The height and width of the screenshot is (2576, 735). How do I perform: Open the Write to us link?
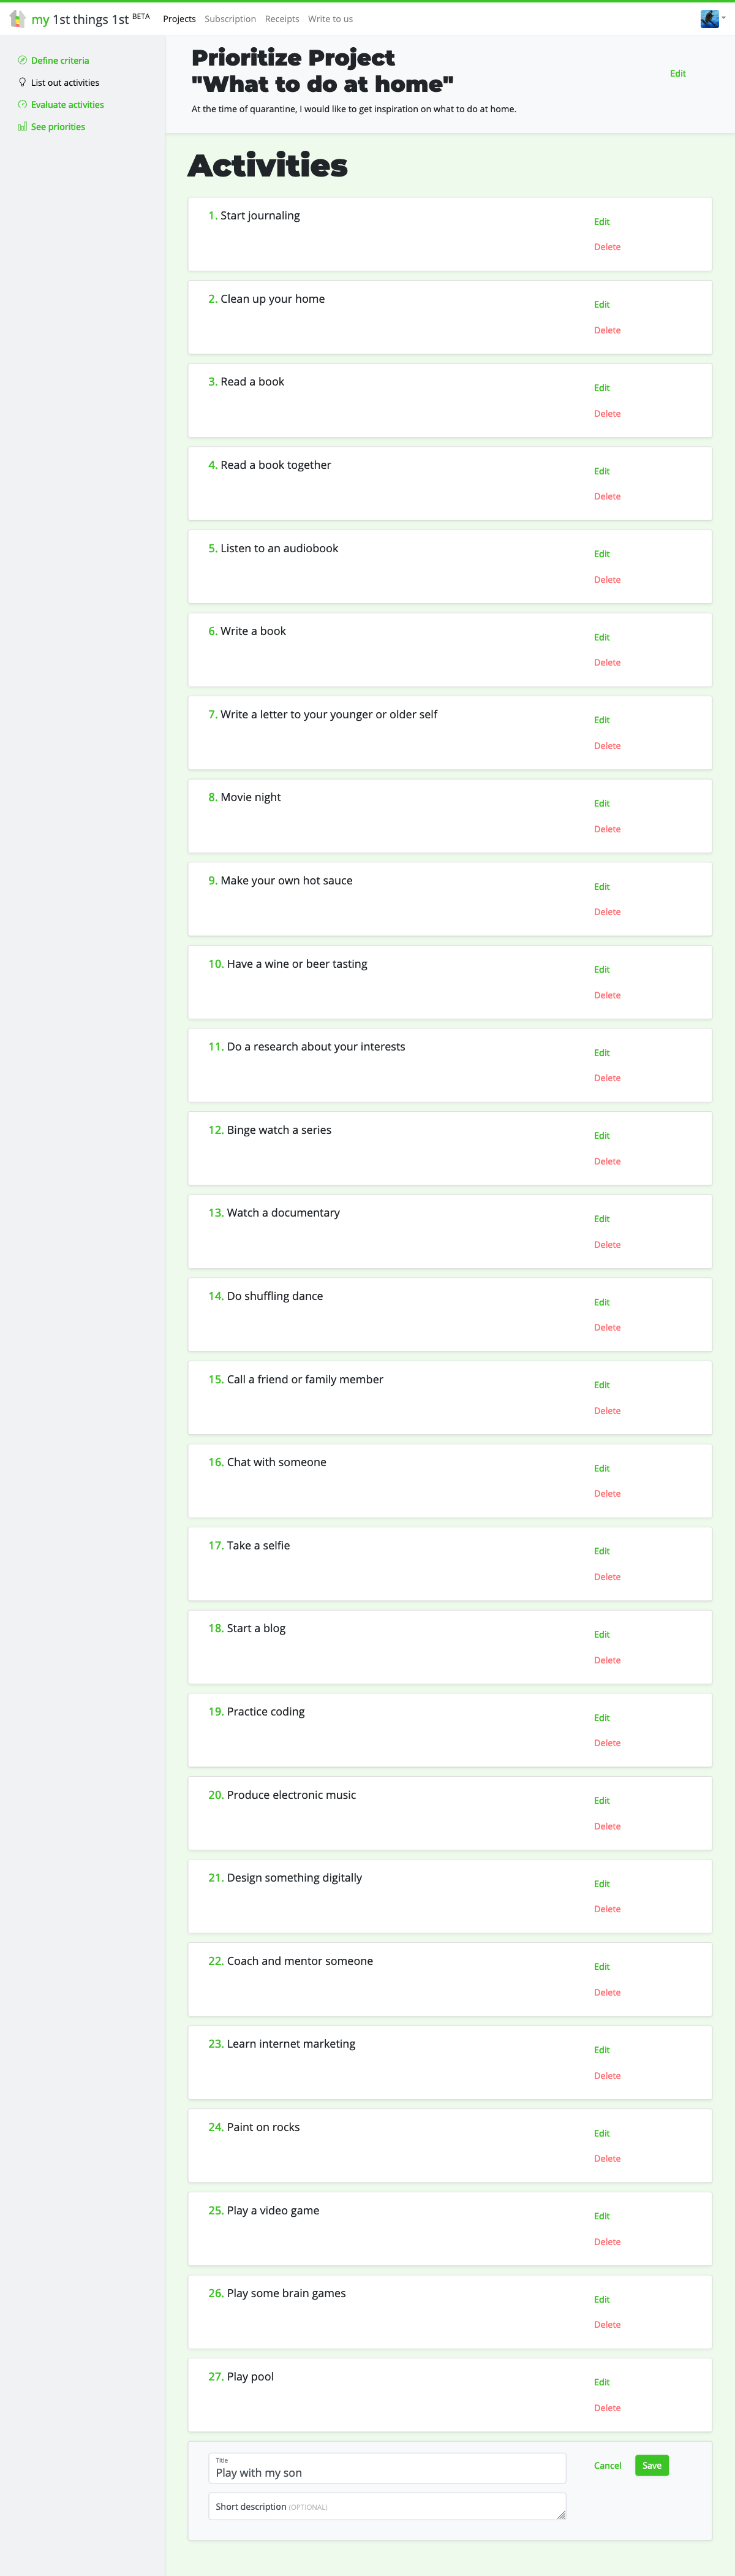pos(330,19)
